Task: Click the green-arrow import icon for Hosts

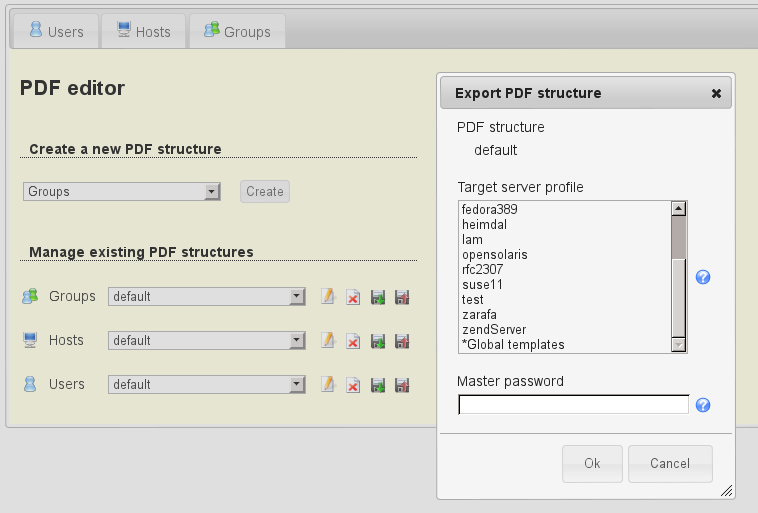Action: tap(378, 341)
